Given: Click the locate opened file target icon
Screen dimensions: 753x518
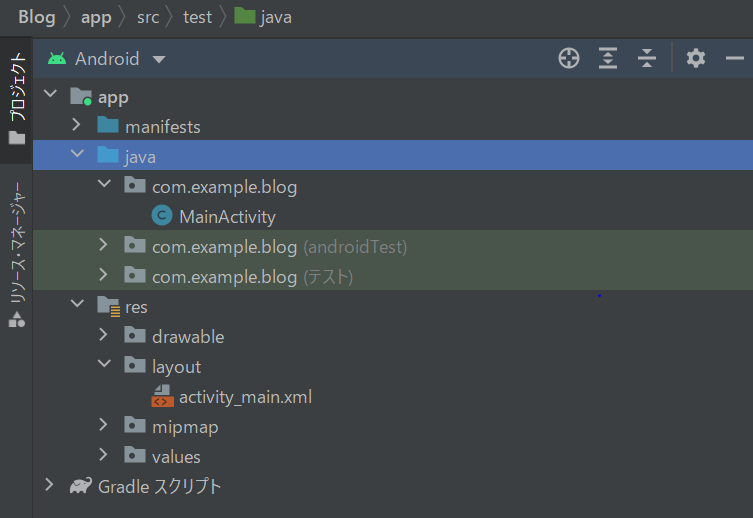Looking at the screenshot, I should click(x=569, y=59).
